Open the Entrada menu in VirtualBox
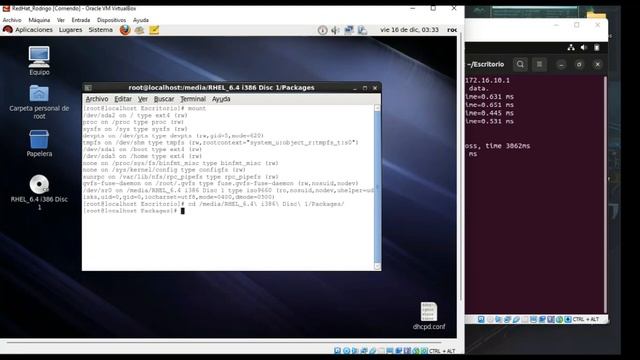This screenshot has width=640, height=360. (x=81, y=20)
